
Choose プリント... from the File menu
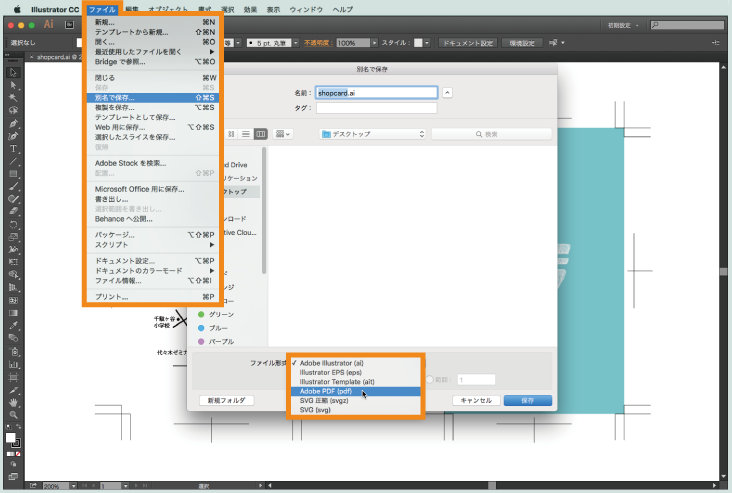coord(153,296)
